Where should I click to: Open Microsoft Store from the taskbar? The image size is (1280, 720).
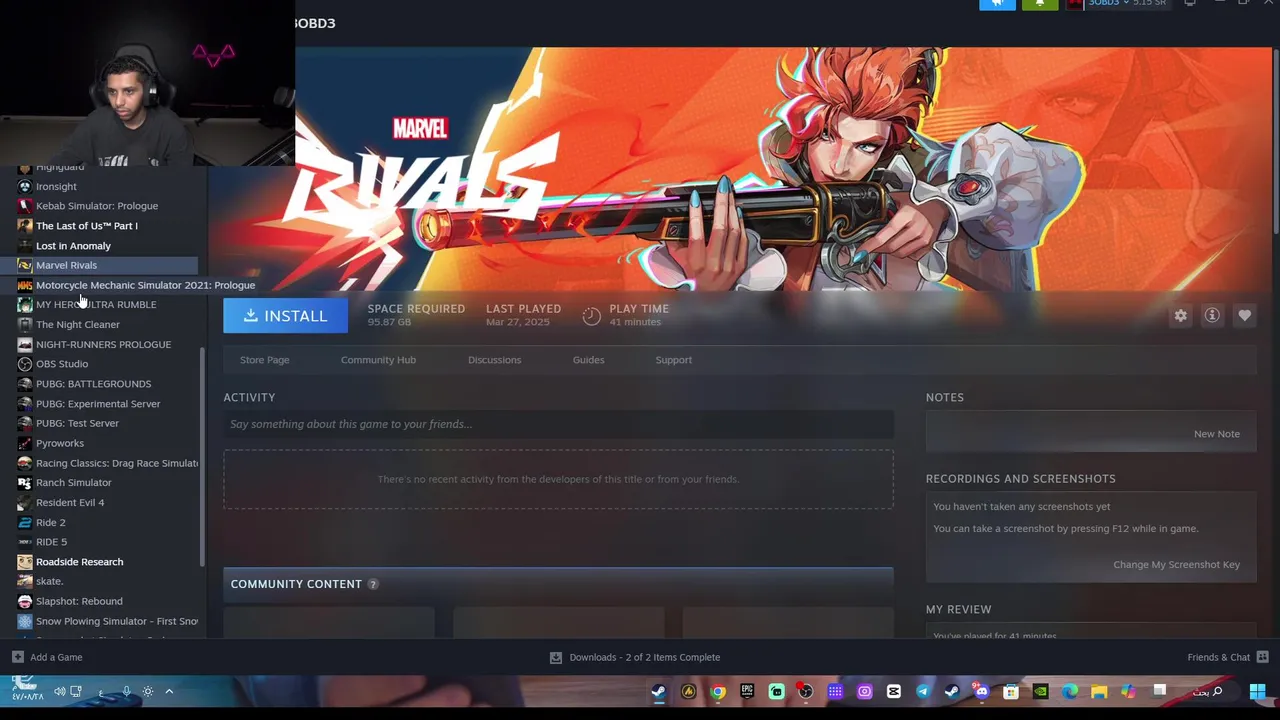1011,692
